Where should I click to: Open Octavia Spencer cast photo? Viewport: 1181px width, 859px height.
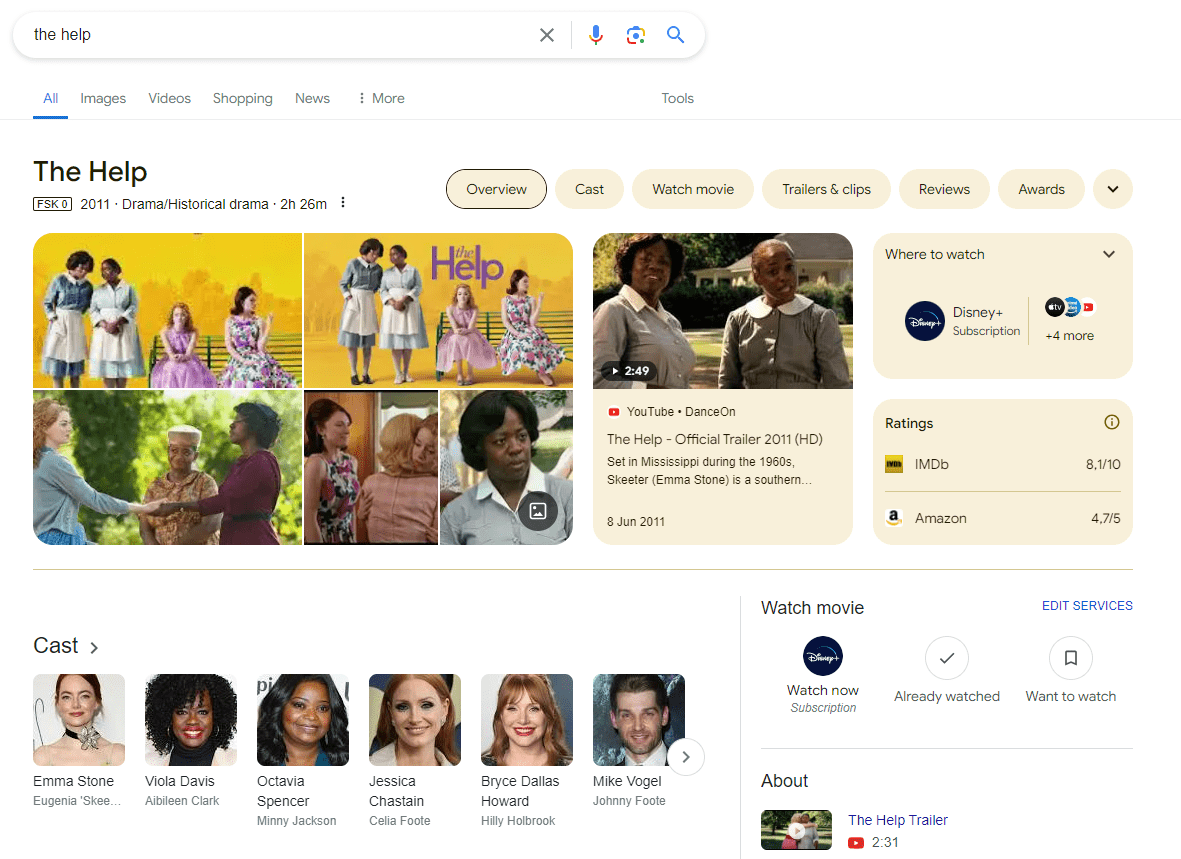click(x=303, y=720)
